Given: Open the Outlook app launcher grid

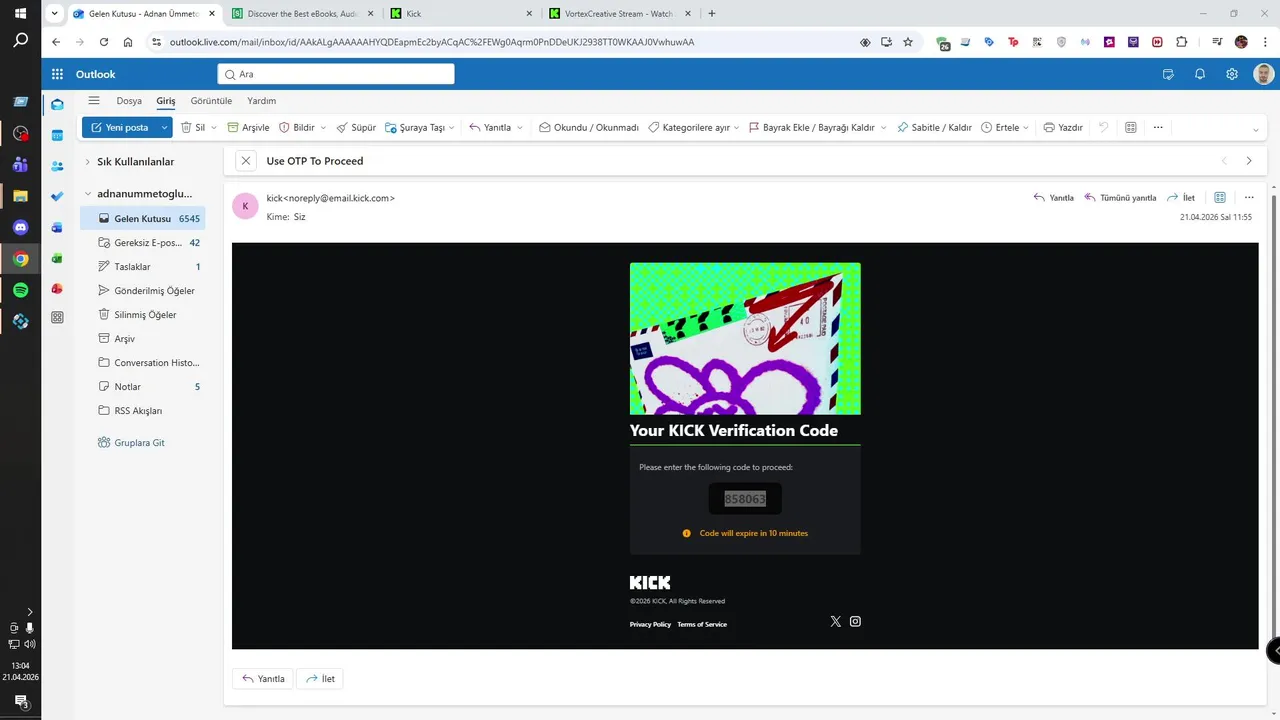Looking at the screenshot, I should [x=57, y=74].
